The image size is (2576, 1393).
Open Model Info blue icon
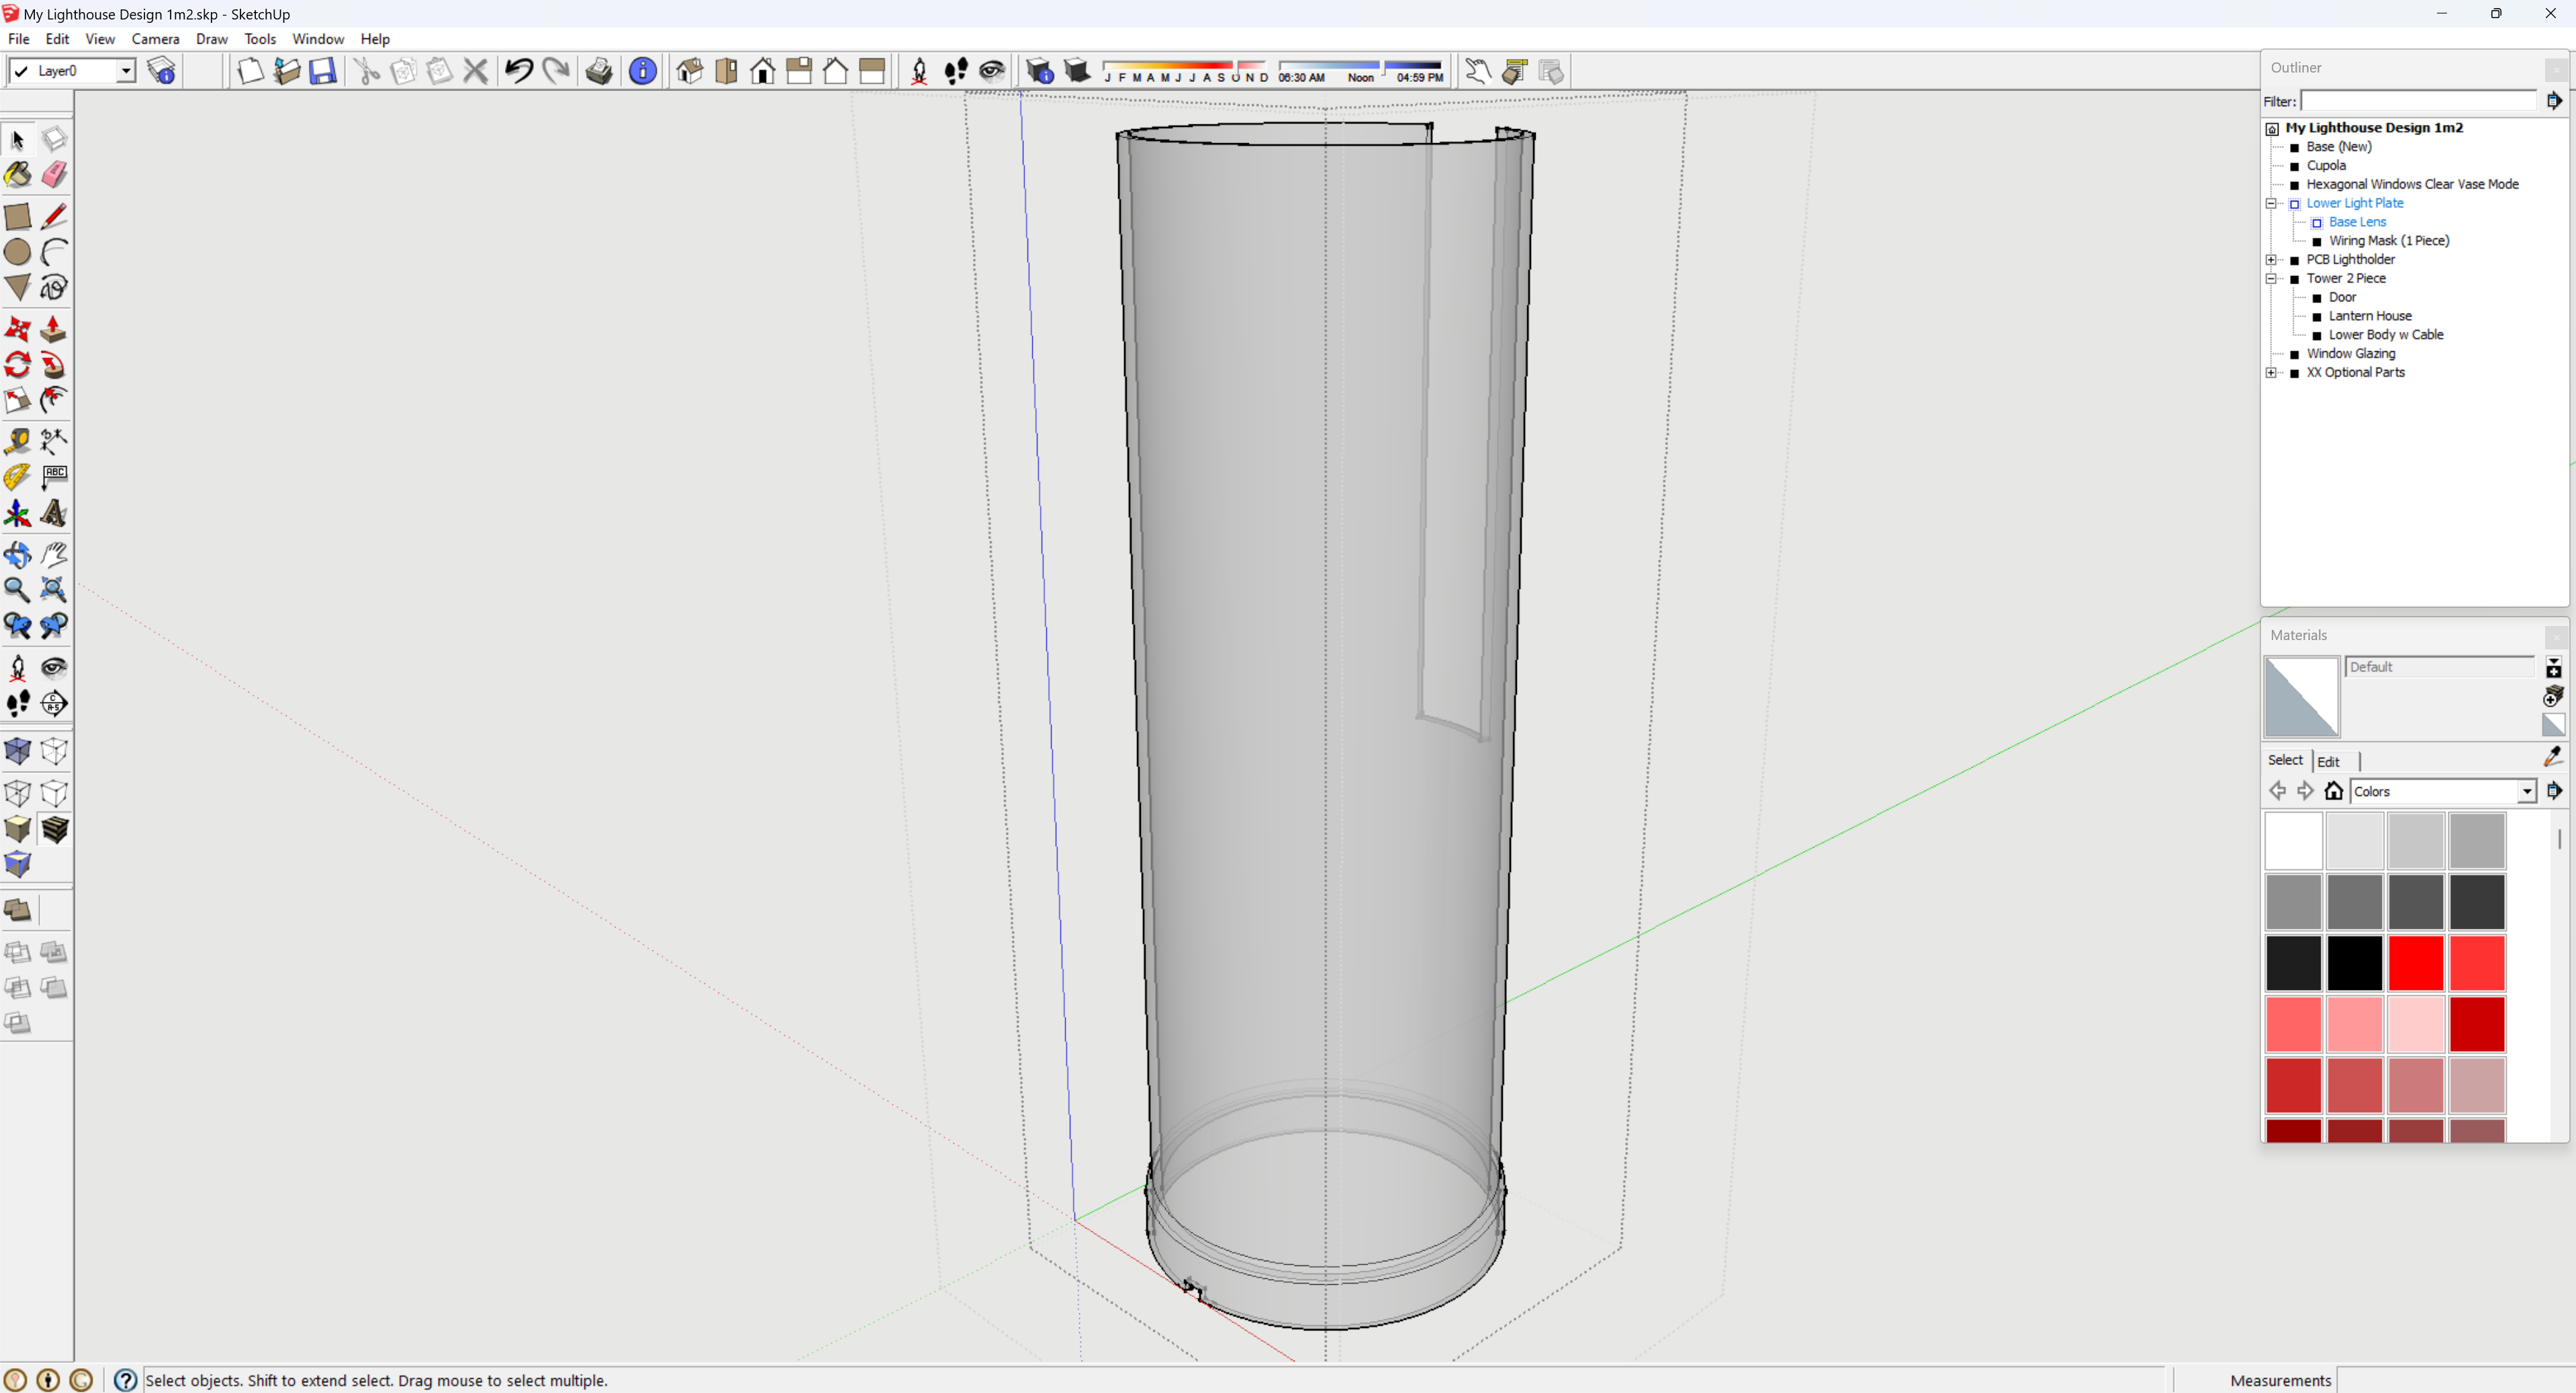(x=642, y=71)
